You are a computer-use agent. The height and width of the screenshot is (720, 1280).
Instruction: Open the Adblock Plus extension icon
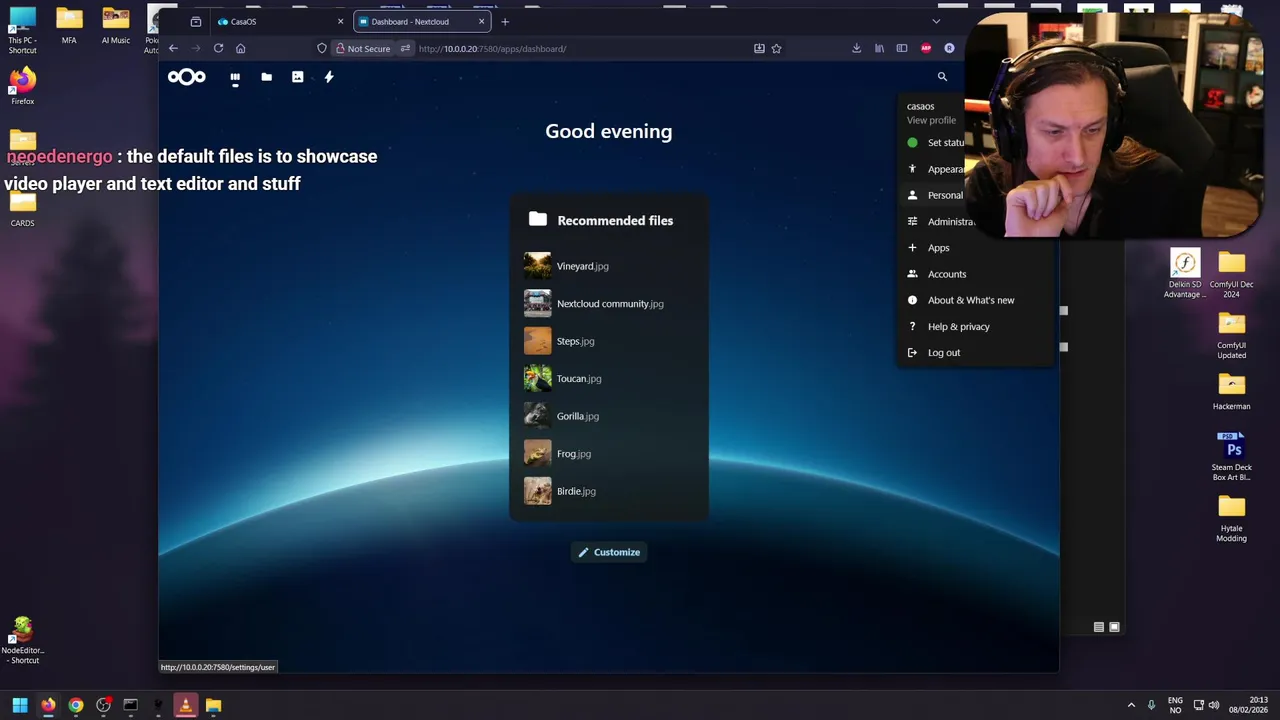(x=926, y=48)
